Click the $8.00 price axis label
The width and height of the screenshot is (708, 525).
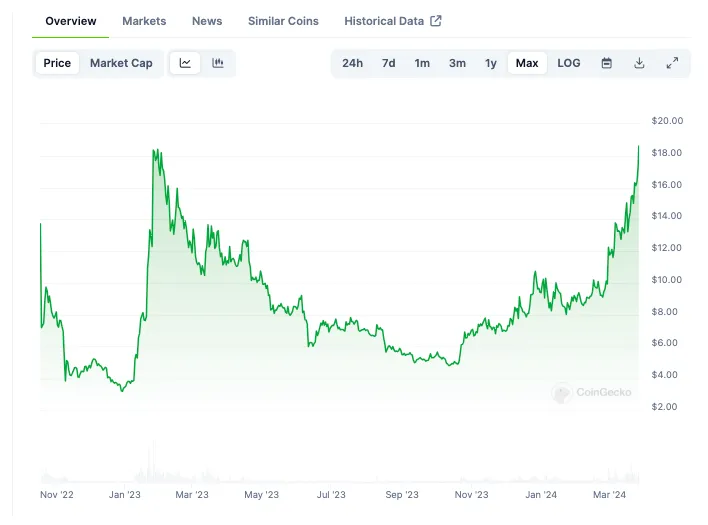click(664, 312)
